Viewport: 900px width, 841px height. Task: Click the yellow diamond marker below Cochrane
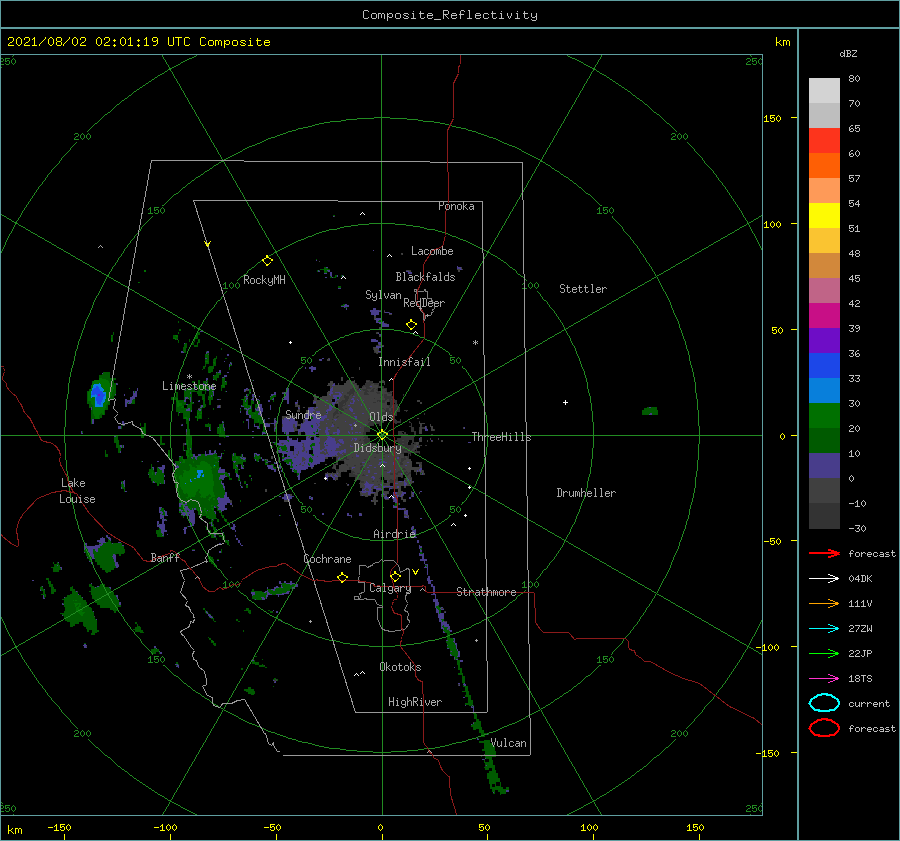point(342,577)
